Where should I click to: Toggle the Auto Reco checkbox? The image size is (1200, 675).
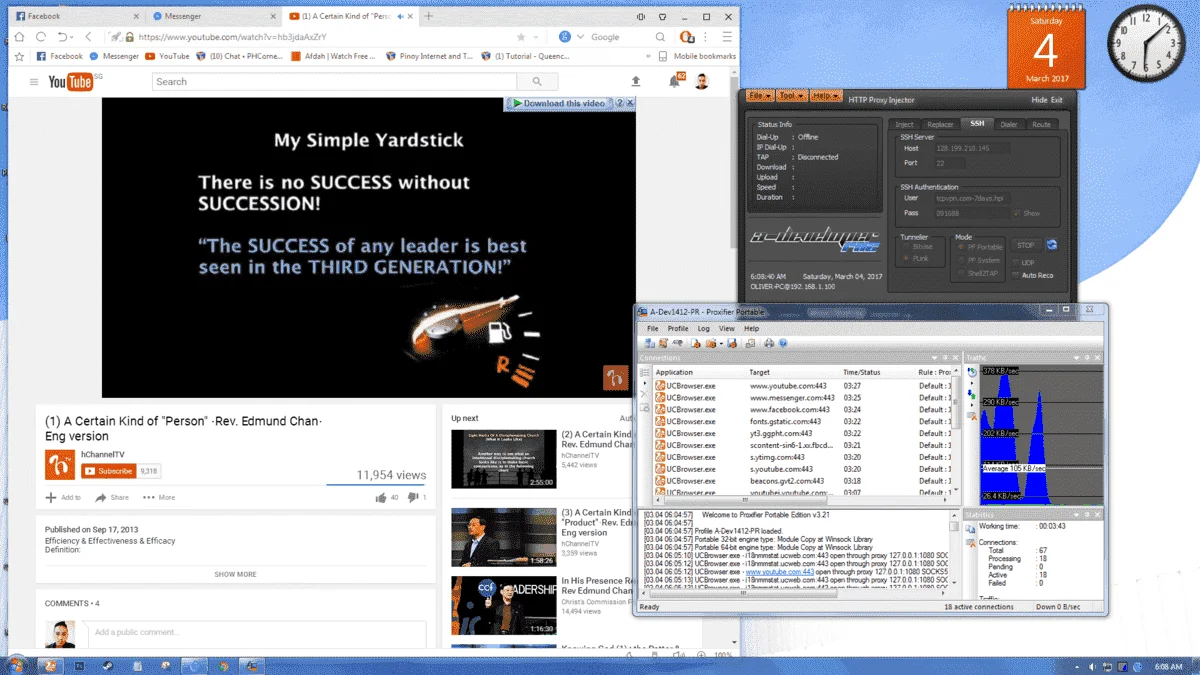tap(1017, 275)
